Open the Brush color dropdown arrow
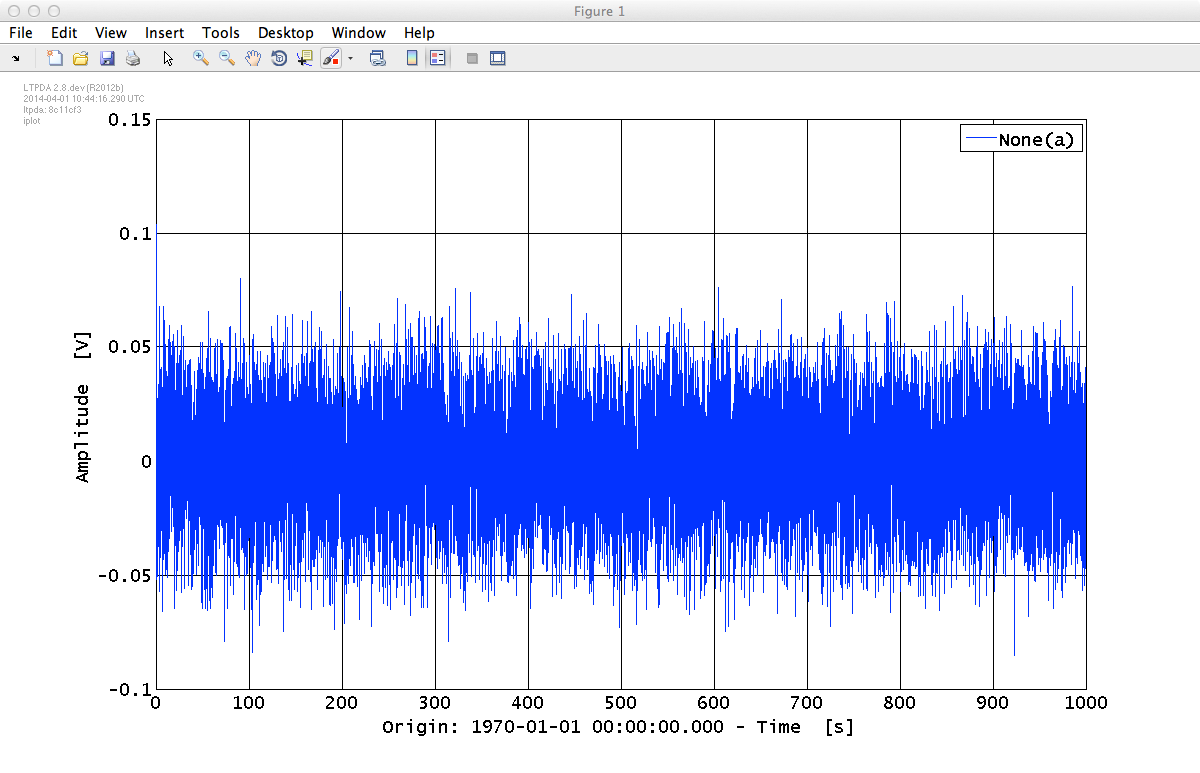1200x773 pixels. pos(350,59)
